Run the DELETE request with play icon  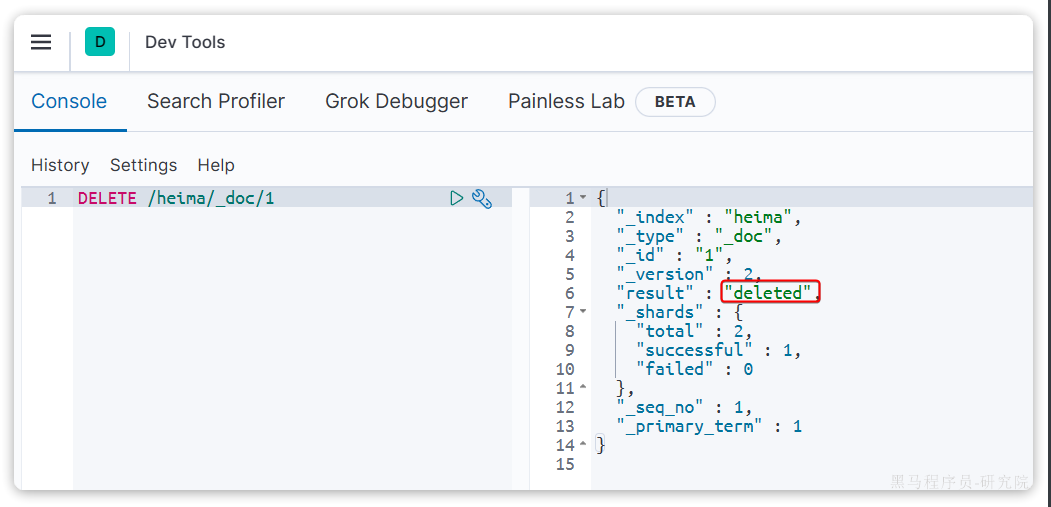coord(456,198)
